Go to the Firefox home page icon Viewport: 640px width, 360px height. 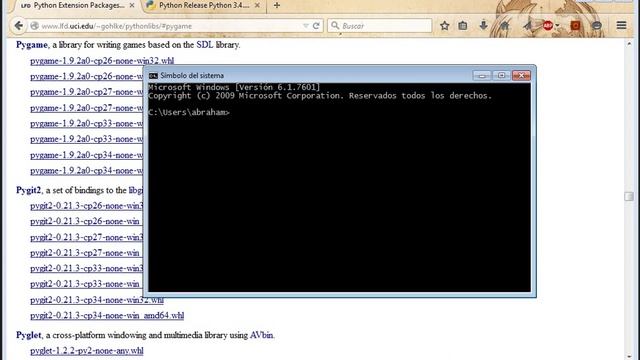point(504,26)
